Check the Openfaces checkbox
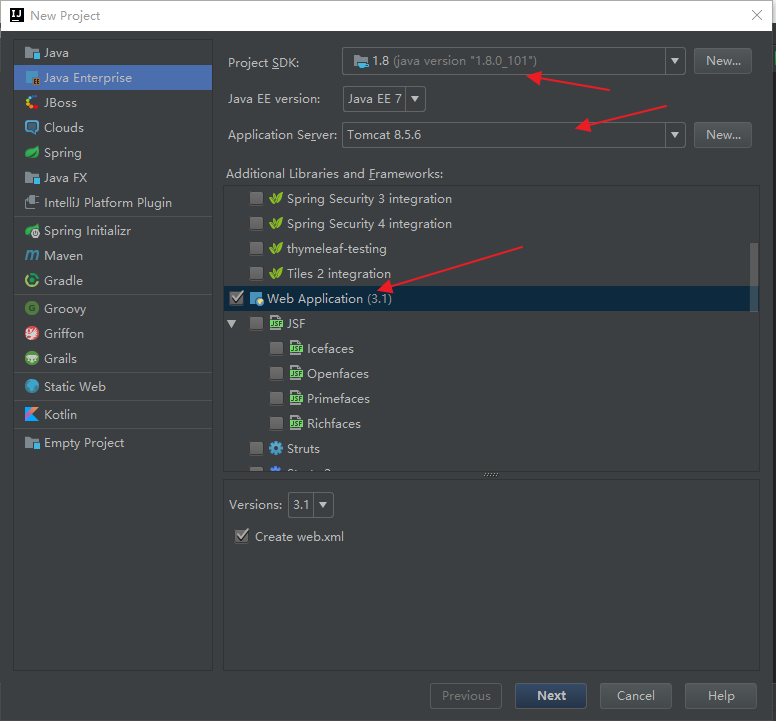The width and height of the screenshot is (776, 721). click(x=276, y=373)
